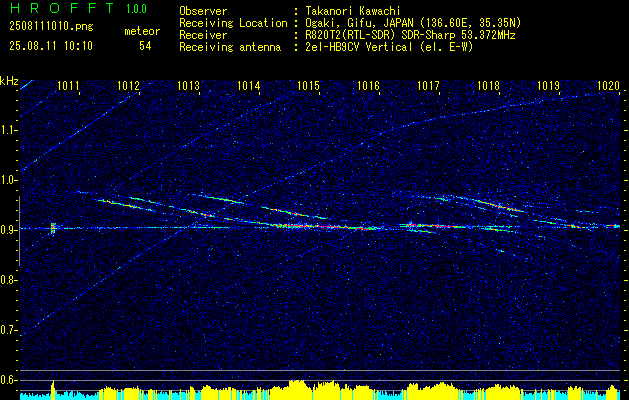629x400 pixels.
Task: Click the 1013 time axis marker
Action: click(189, 85)
